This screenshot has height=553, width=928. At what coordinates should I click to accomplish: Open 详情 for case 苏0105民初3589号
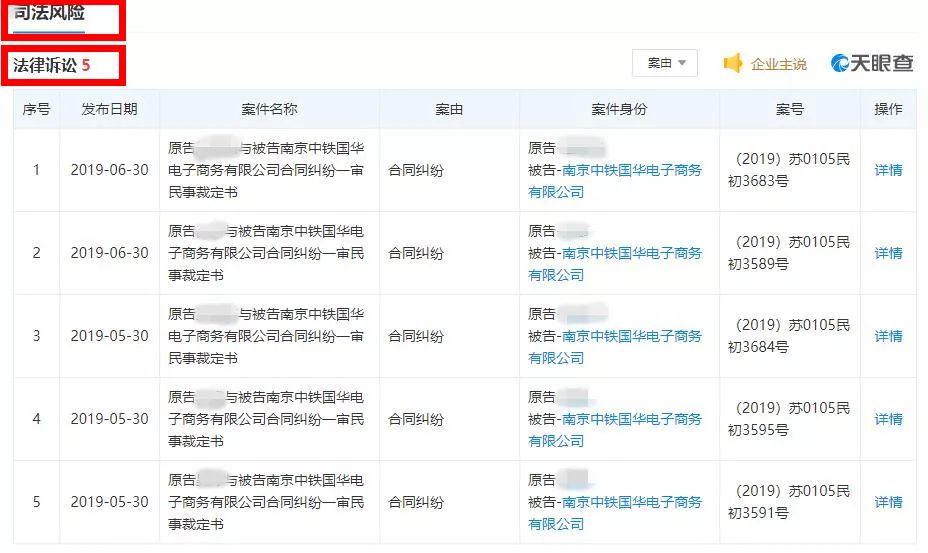[x=888, y=253]
